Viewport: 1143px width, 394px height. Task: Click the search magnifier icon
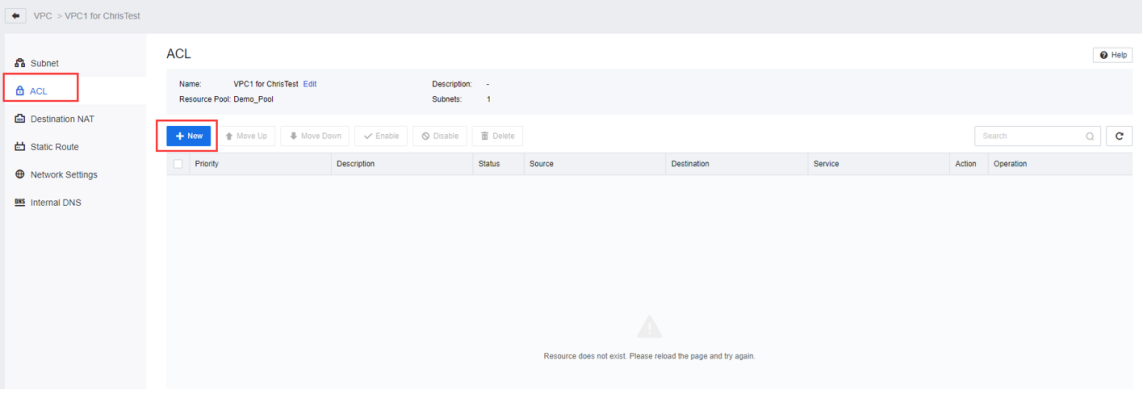point(1090,136)
